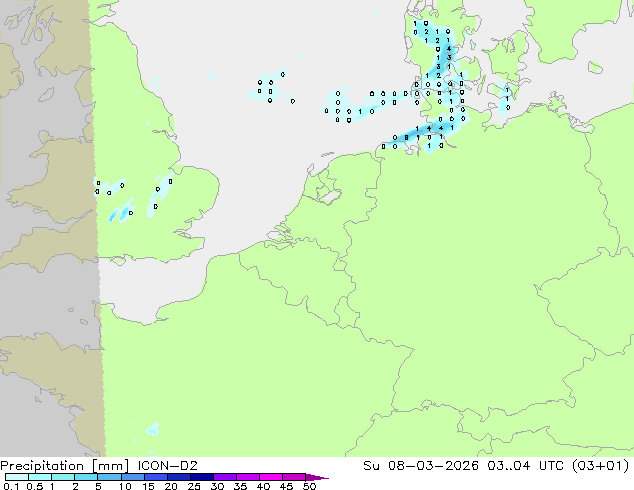Click the '30' legend scale label
Image resolution: width=634 pixels, height=490 pixels.
[x=217, y=486]
